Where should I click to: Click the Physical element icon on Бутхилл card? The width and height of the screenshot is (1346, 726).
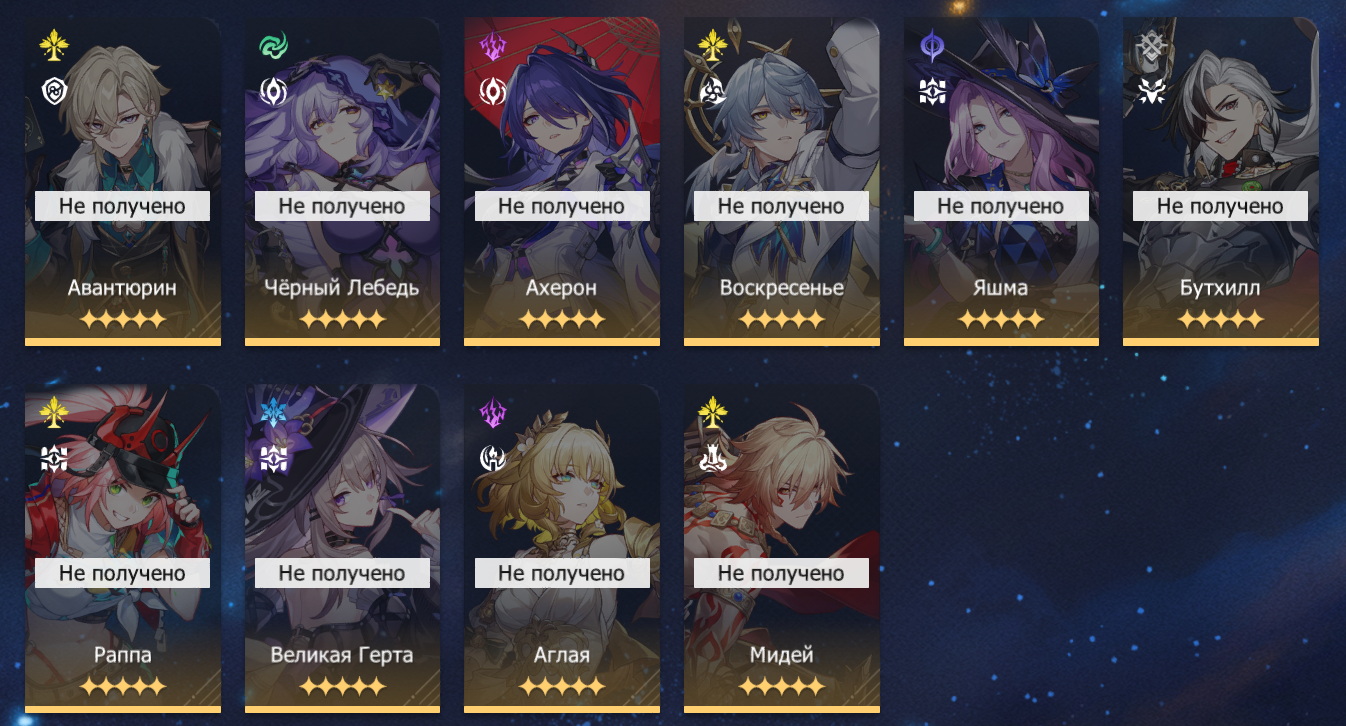click(x=1151, y=45)
